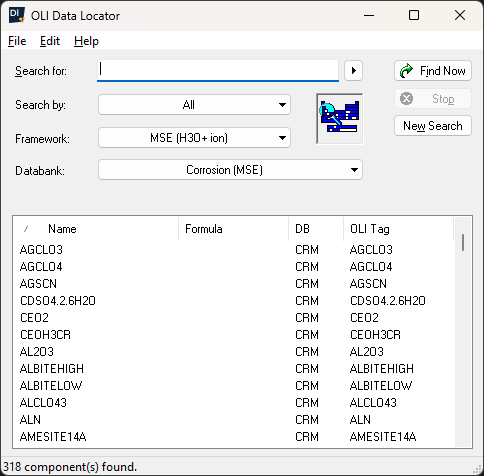
Task: Open the Edit menu
Action: [50, 41]
